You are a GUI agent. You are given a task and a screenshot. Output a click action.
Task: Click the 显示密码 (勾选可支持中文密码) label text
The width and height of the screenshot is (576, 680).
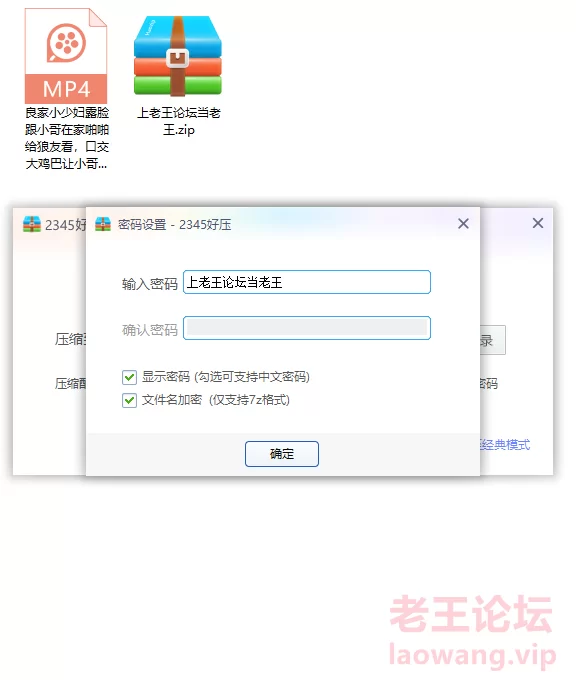point(226,377)
